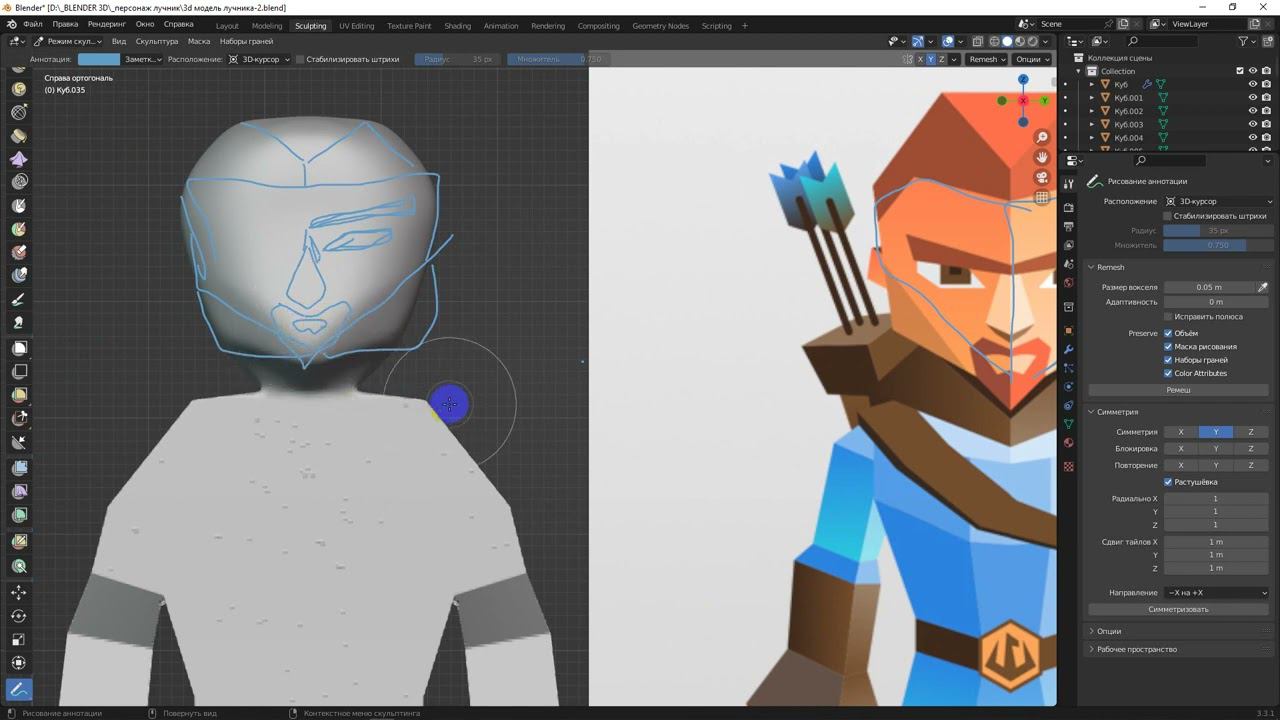The image size is (1280, 720).
Task: Click the voxel size eyedropper icon
Action: [1263, 287]
